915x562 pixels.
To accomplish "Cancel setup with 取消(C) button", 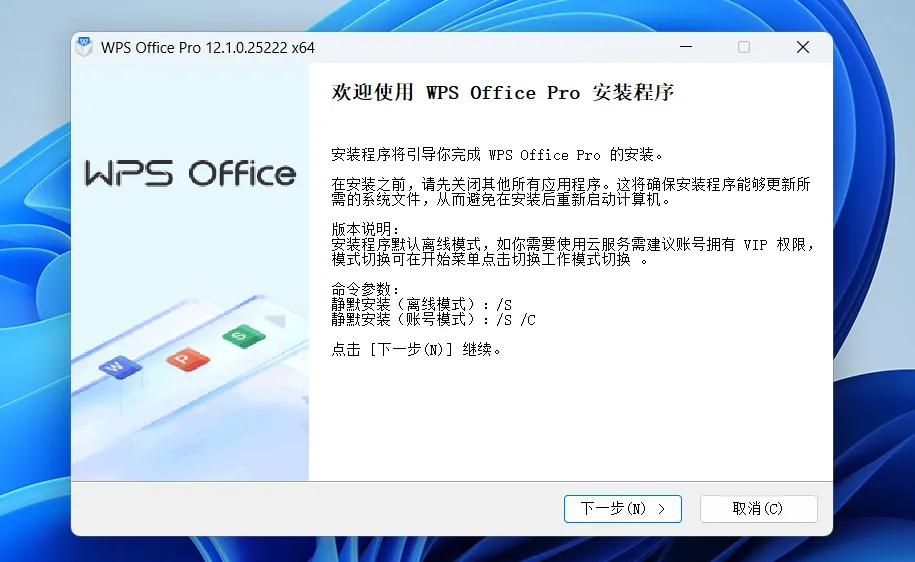I will [759, 509].
